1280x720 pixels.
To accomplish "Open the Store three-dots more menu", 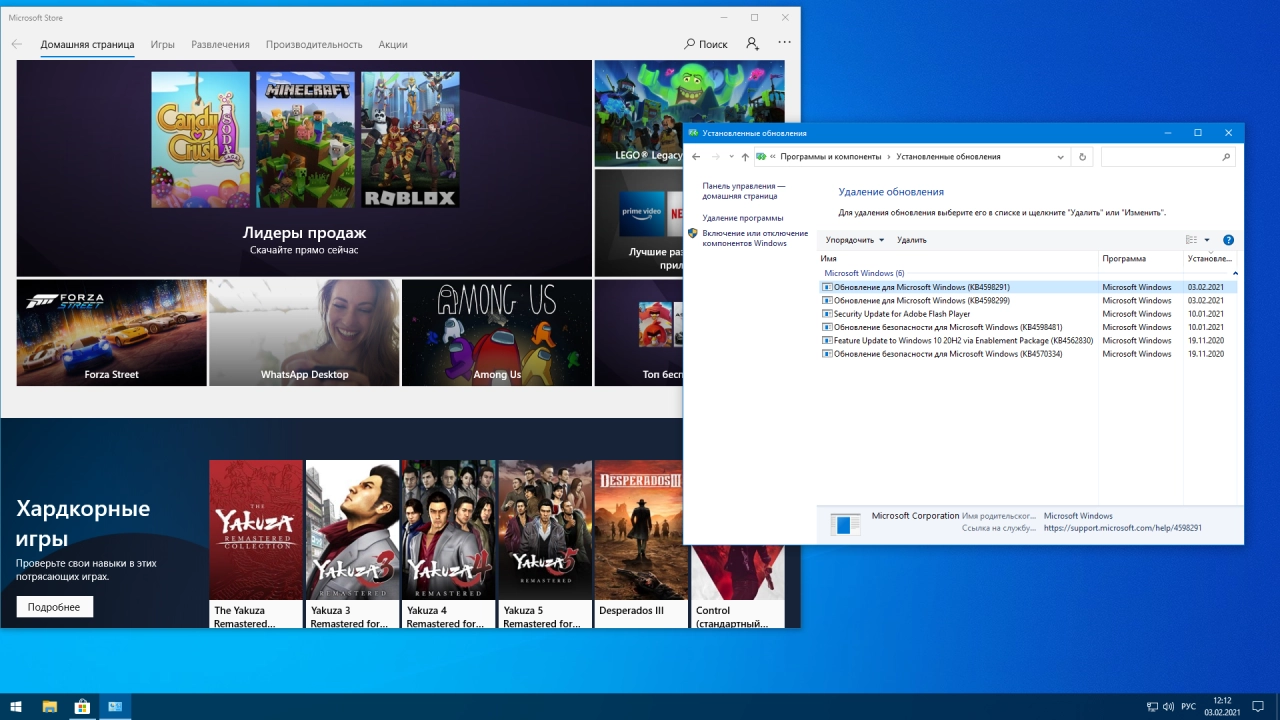I will (x=784, y=43).
